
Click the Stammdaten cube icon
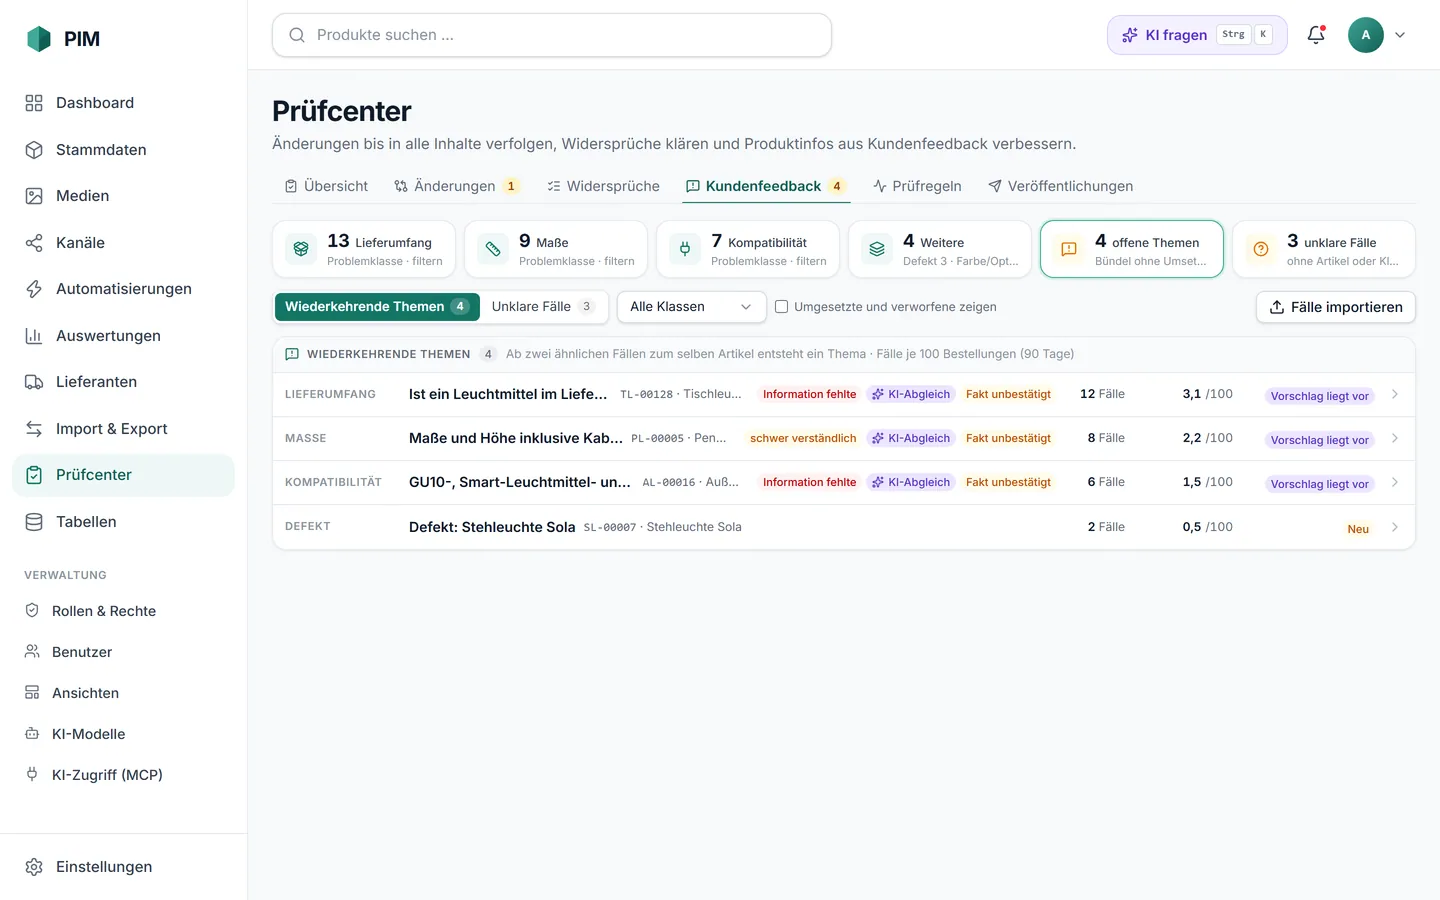(x=34, y=150)
